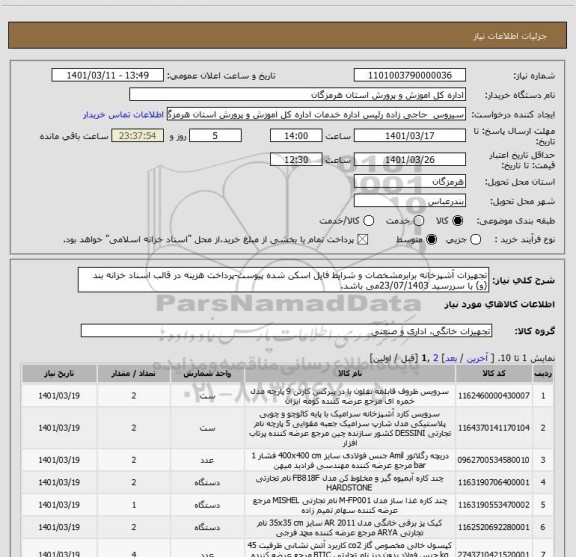The width and height of the screenshot is (576, 557).
Task: Click the 'واحد شمارش' column header
Action: coord(207,374)
